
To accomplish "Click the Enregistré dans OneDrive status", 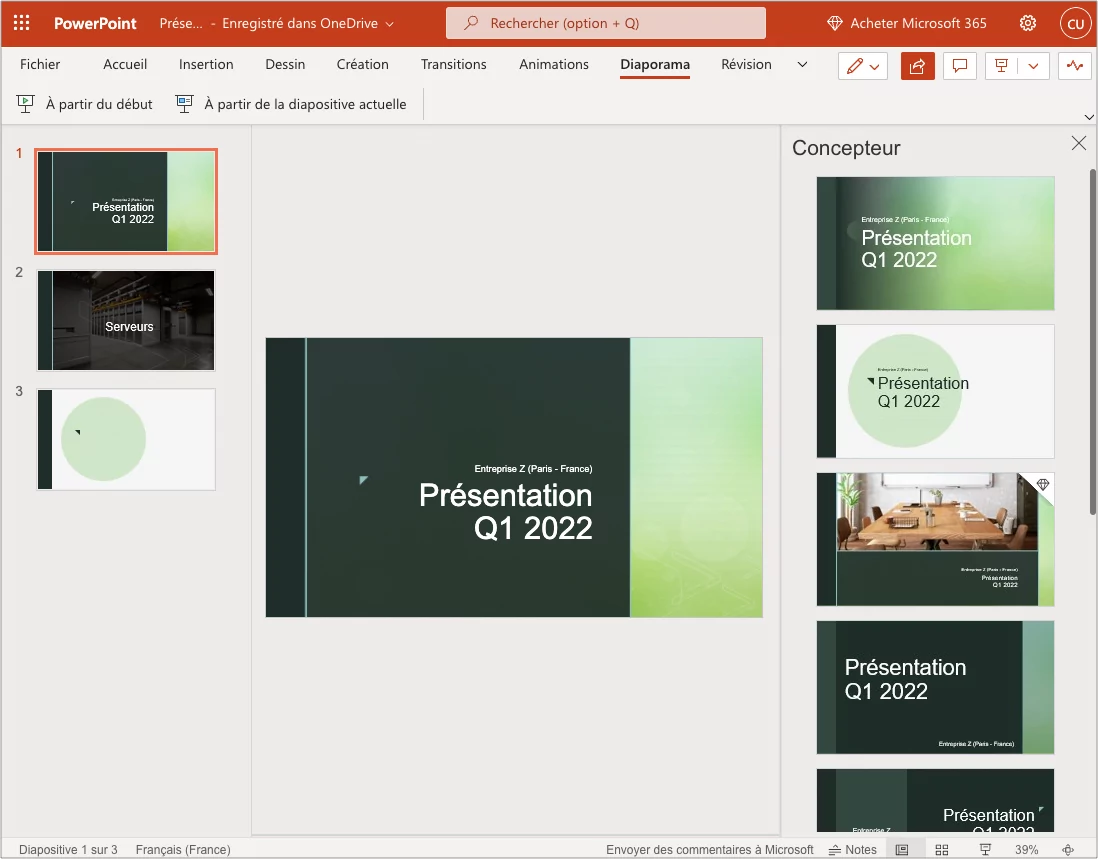I will pos(300,23).
